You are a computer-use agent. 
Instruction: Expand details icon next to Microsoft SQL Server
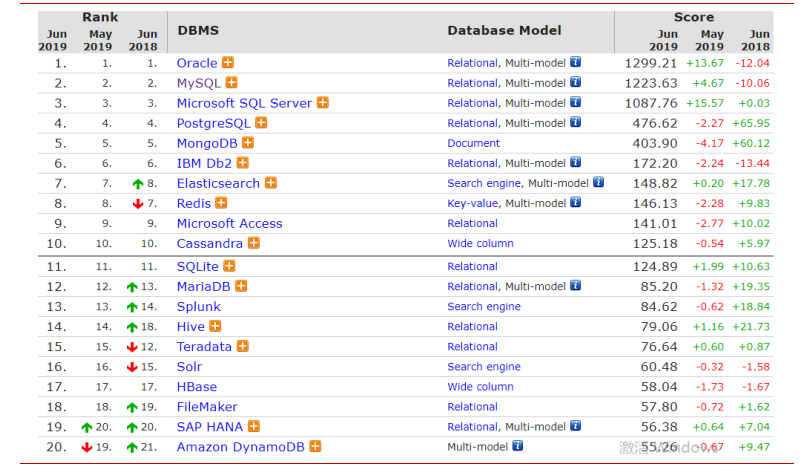coord(323,102)
